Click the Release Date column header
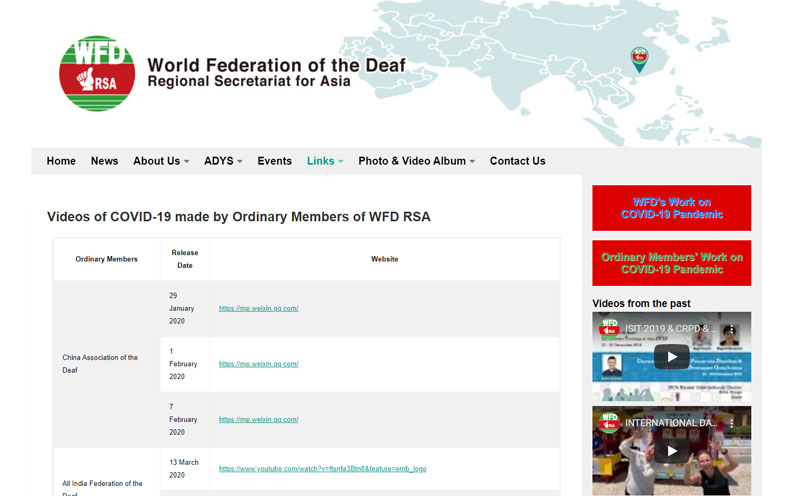800x496 pixels. tap(185, 259)
